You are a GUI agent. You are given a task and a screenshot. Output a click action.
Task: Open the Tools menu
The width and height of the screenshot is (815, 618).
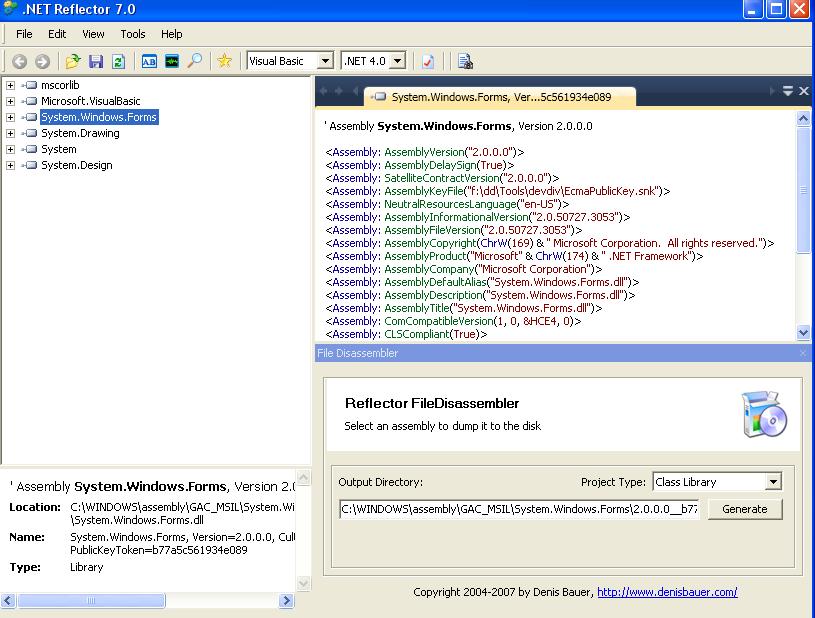click(x=133, y=34)
